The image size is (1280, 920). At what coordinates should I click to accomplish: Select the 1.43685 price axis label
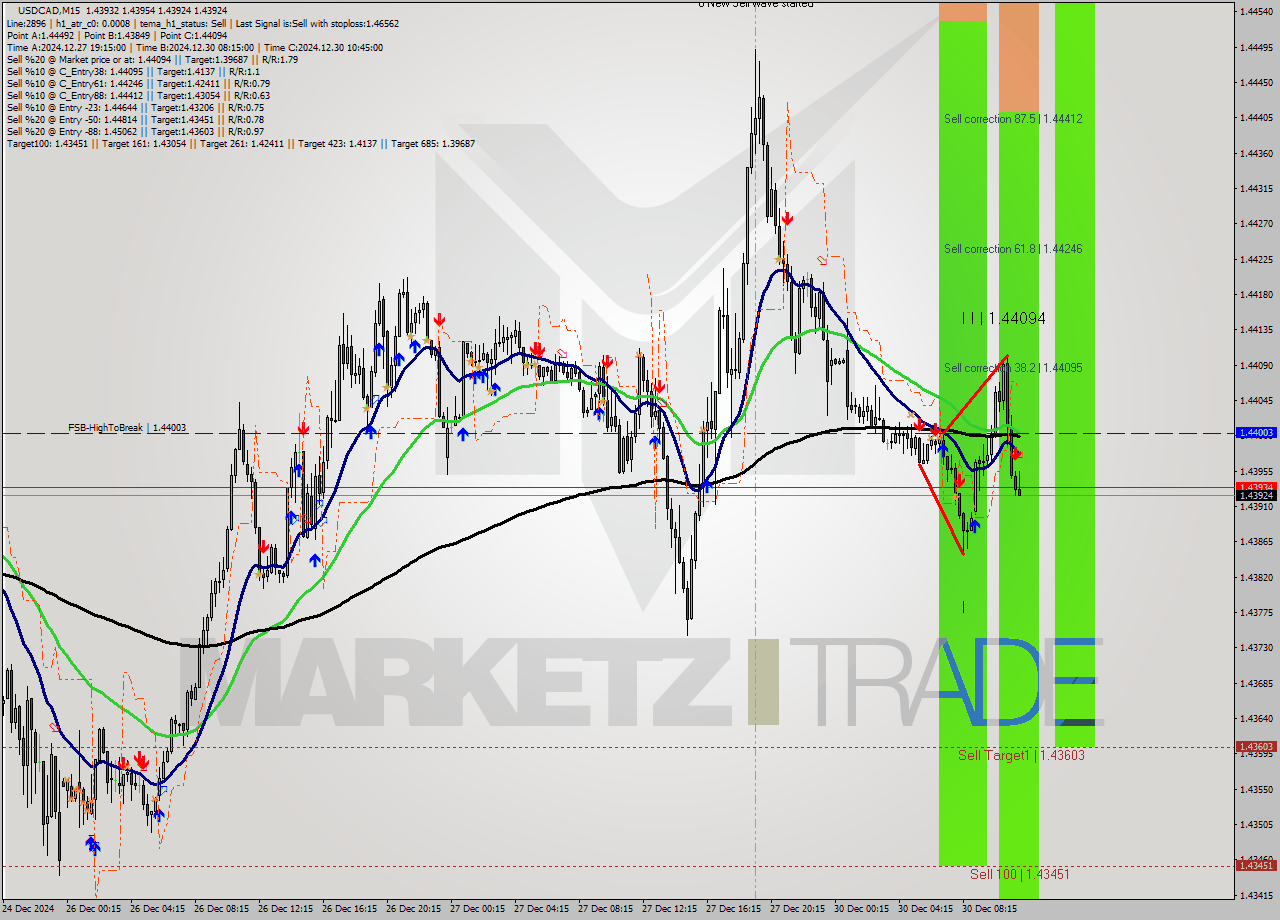1256,683
